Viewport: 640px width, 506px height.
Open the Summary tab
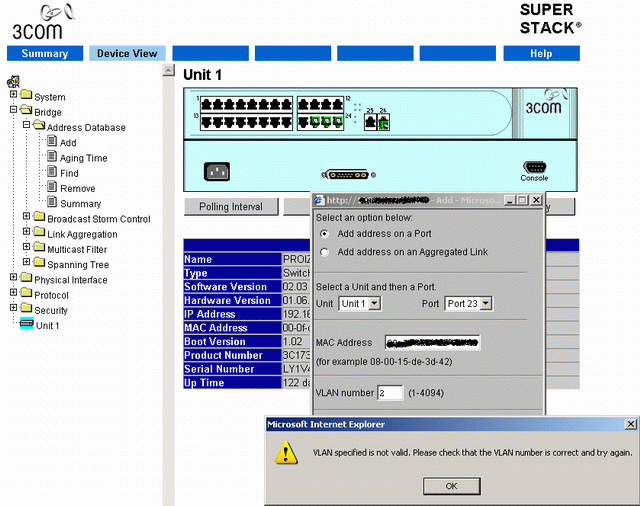(45, 53)
